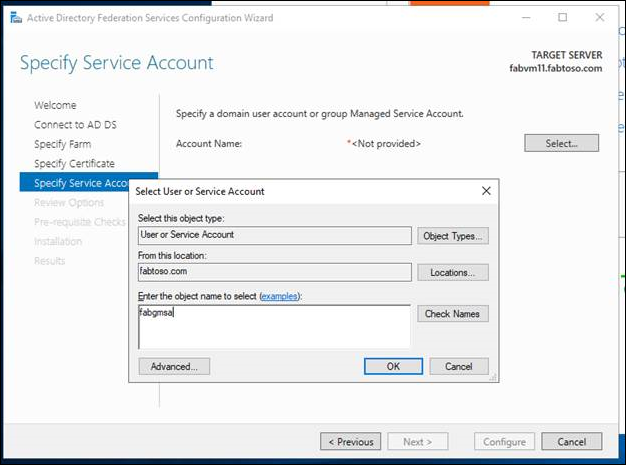The width and height of the screenshot is (626, 465).
Task: Open Advanced search options
Action: click(x=174, y=366)
